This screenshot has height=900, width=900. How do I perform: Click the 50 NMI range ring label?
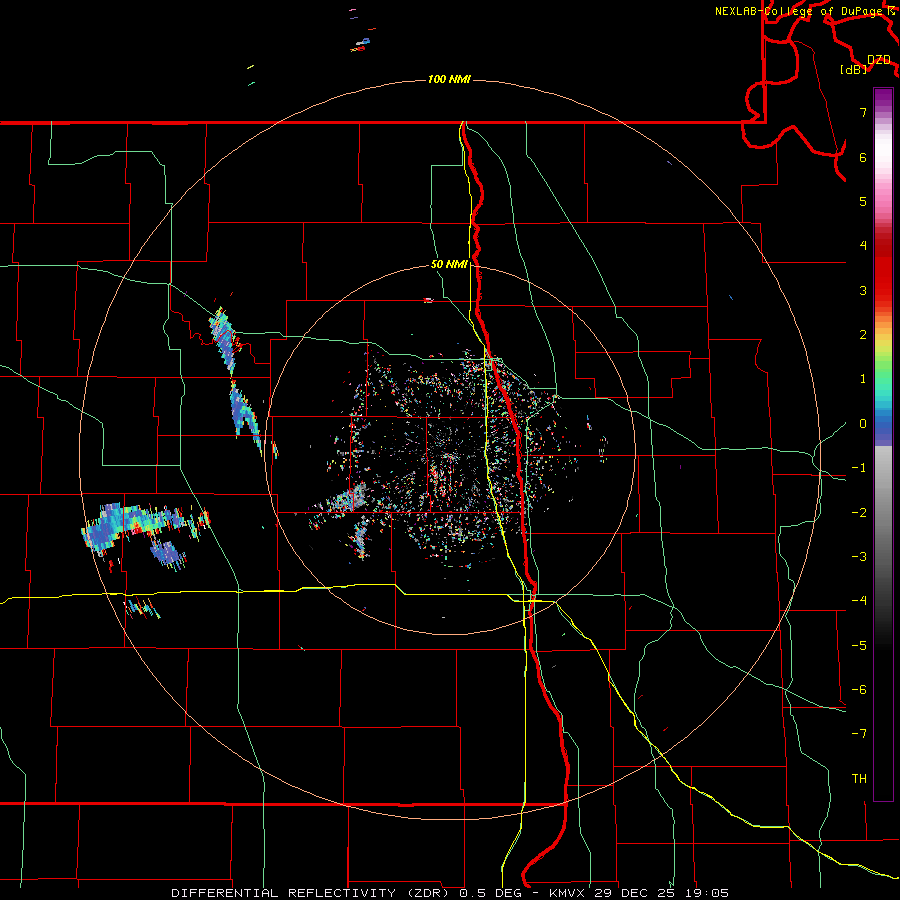point(449,264)
